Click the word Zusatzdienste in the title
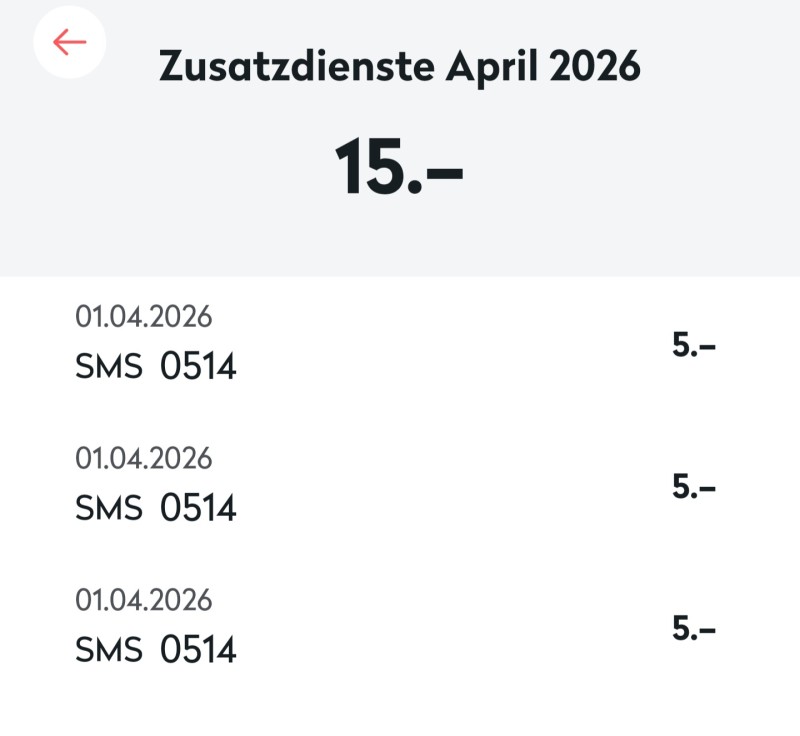 (x=297, y=67)
